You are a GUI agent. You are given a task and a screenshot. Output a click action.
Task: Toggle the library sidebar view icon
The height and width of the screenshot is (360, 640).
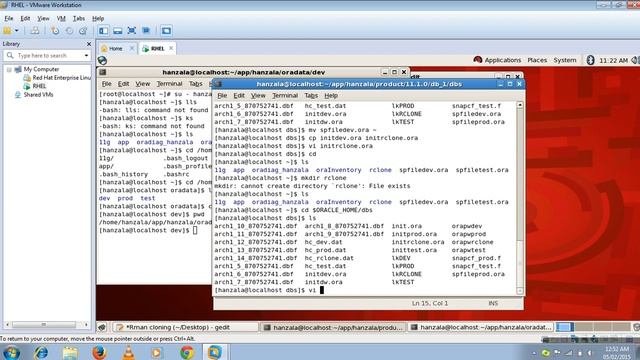coord(104,31)
